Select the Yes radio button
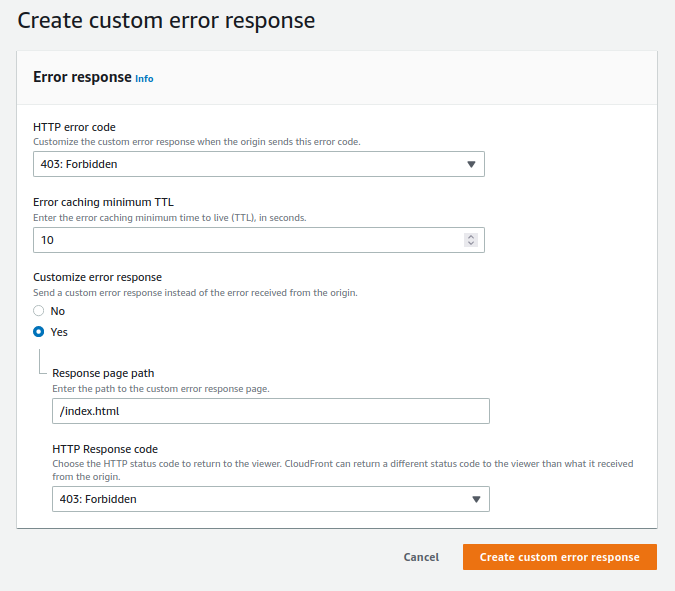This screenshot has height=591, width=675. tap(39, 332)
